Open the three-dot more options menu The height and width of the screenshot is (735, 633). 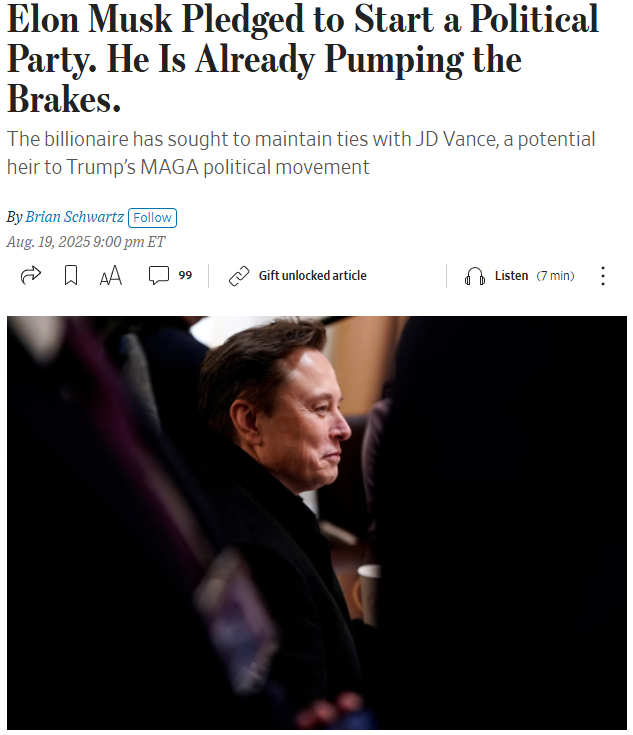pyautogui.click(x=603, y=276)
